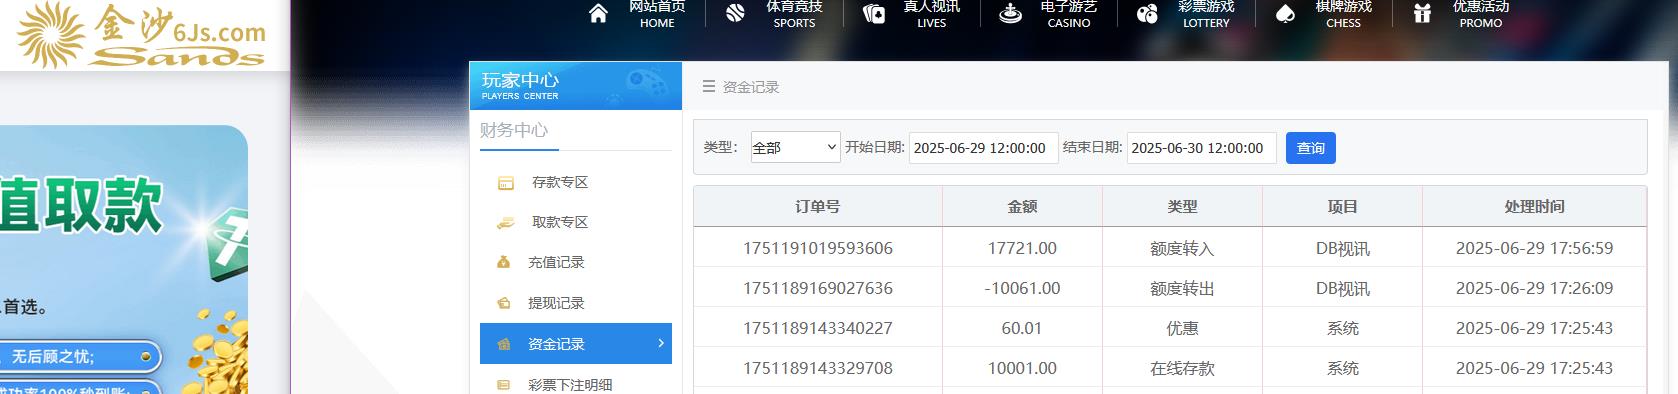Click the live cards icon

pos(873,13)
